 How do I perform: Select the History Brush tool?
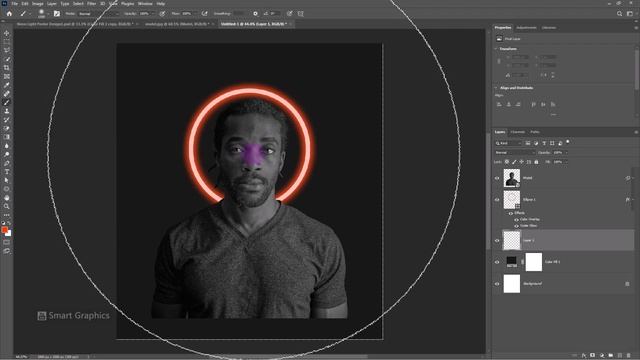[7, 120]
